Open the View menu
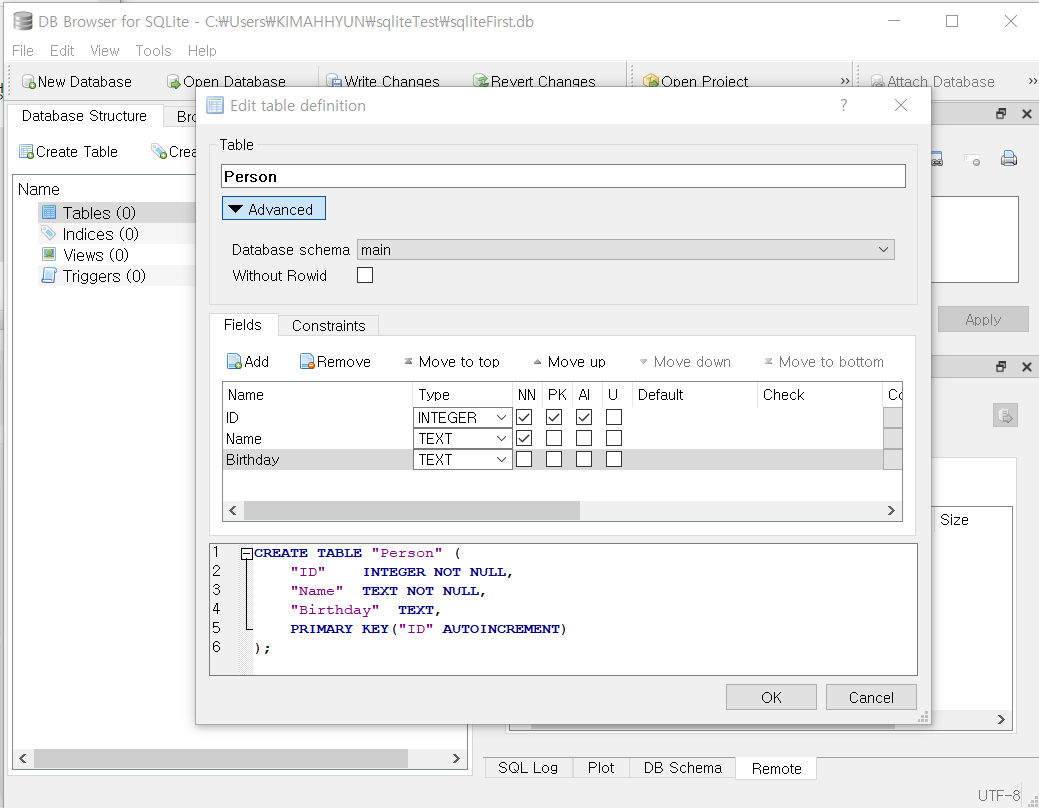 (x=105, y=51)
